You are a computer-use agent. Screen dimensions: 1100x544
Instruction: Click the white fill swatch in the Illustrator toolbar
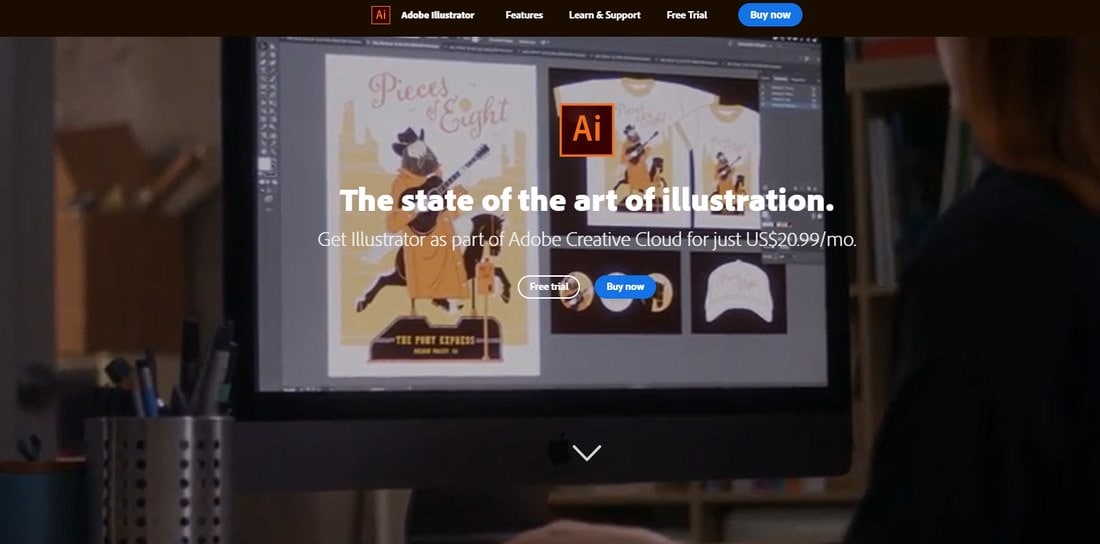265,164
